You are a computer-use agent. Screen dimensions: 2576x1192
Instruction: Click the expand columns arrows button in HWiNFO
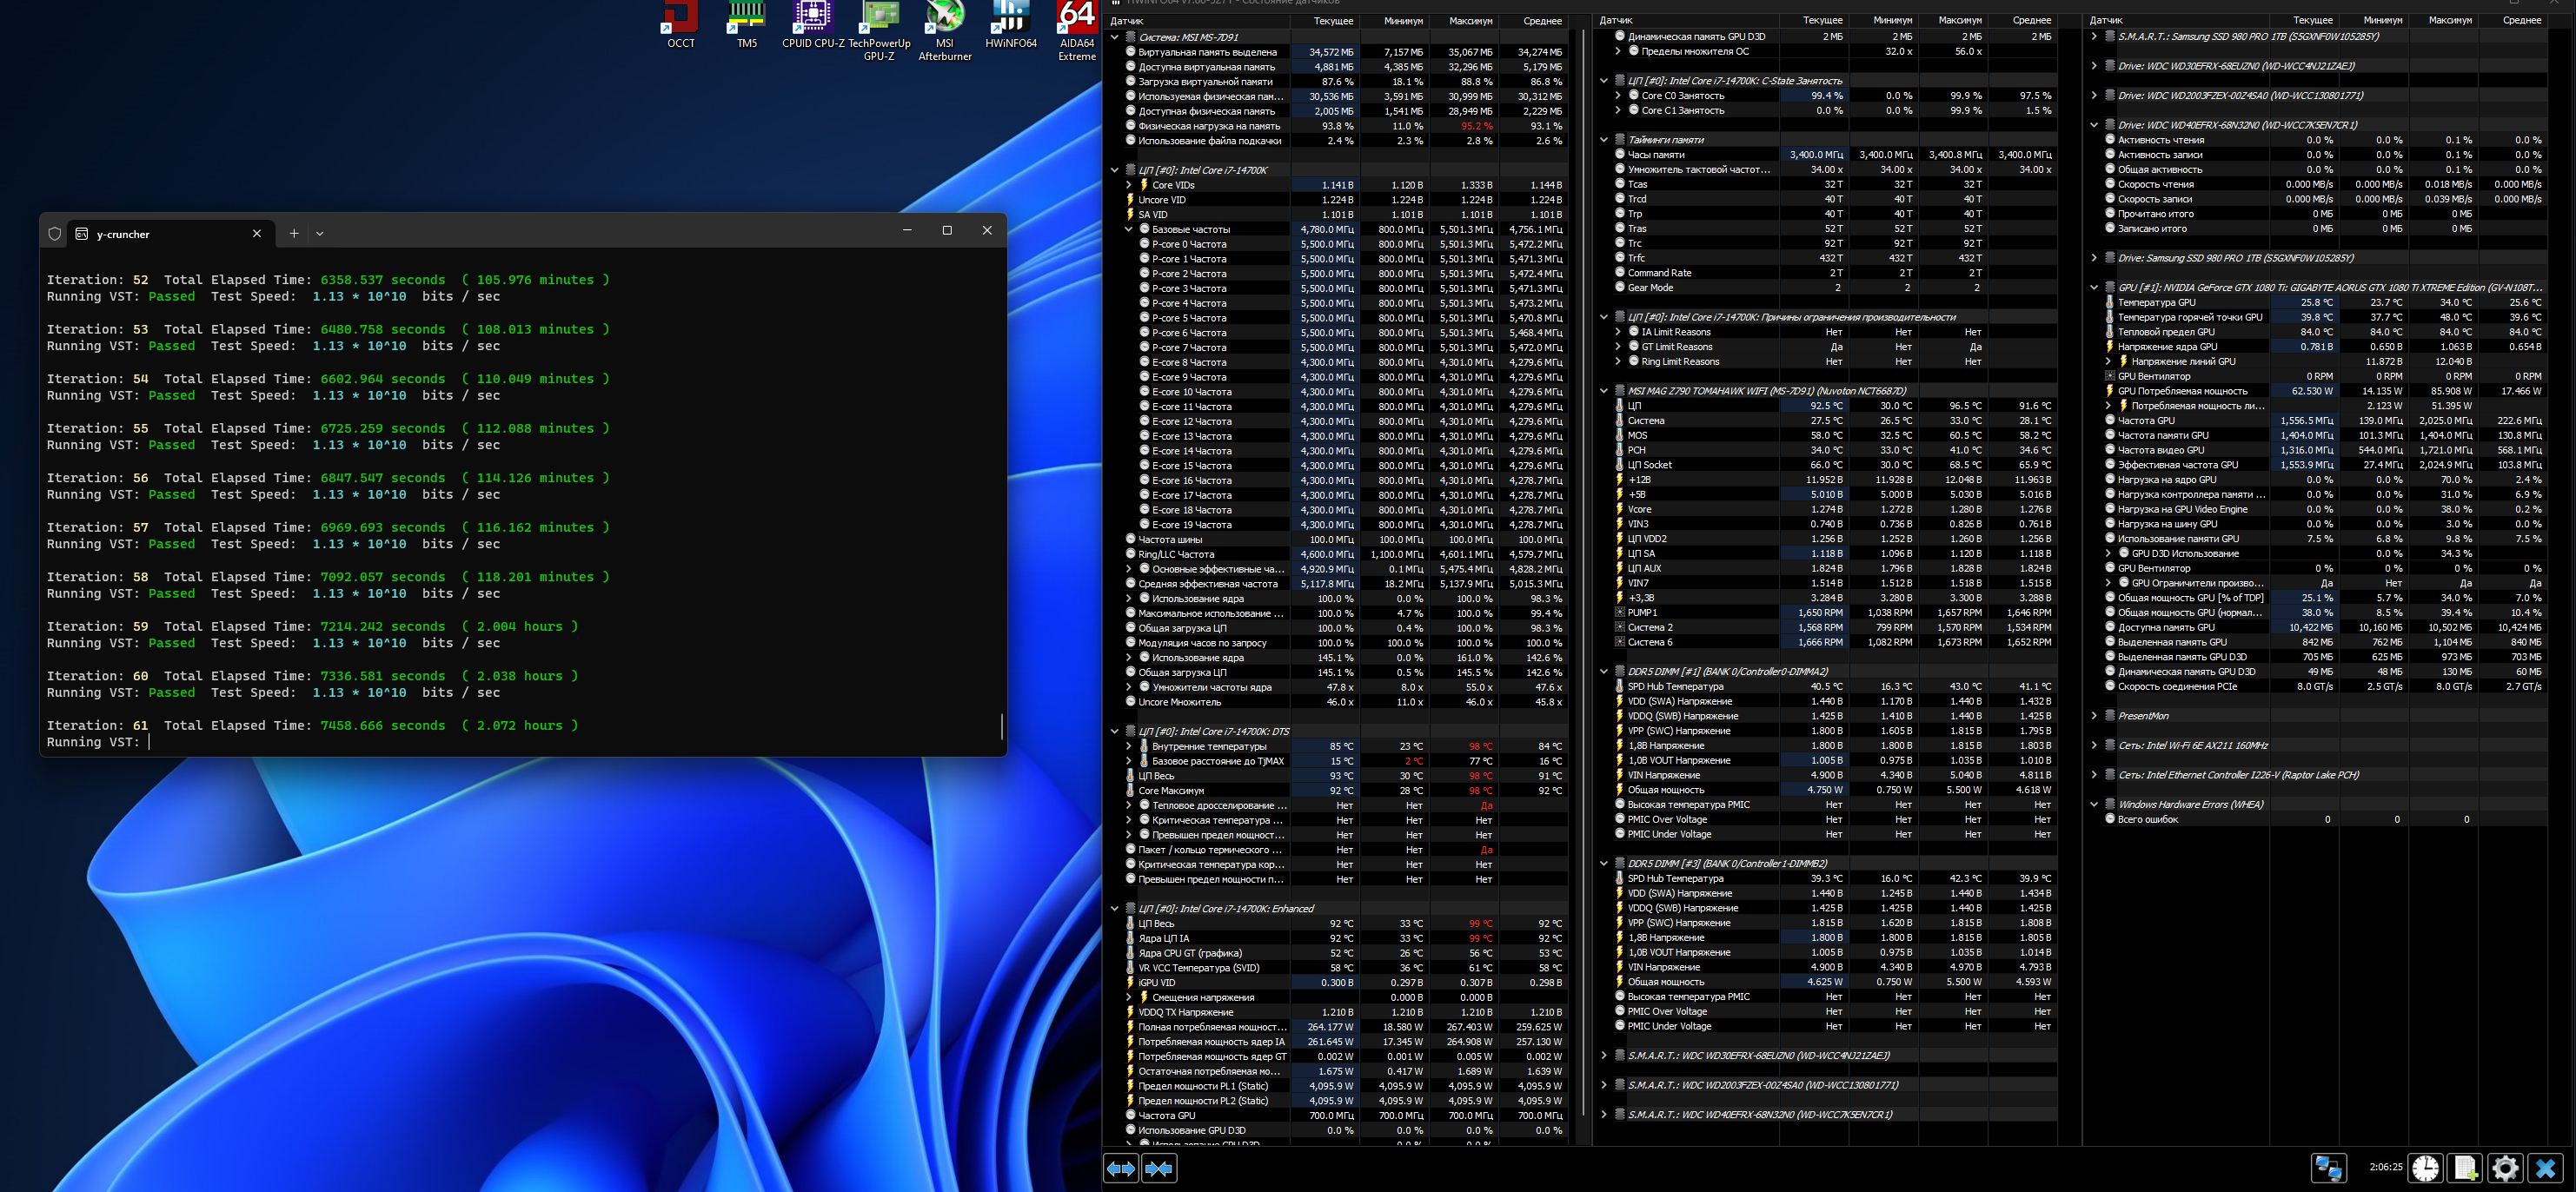coord(1120,1168)
